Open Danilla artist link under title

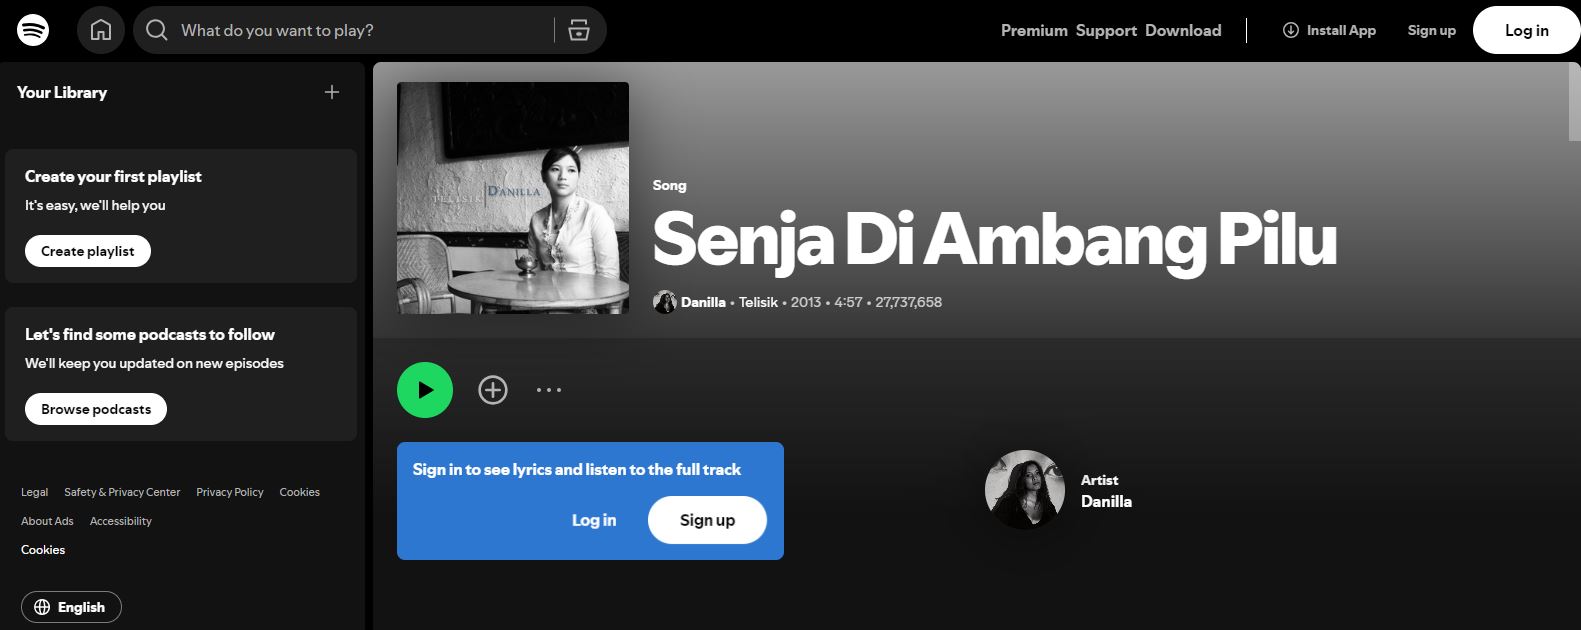[703, 302]
